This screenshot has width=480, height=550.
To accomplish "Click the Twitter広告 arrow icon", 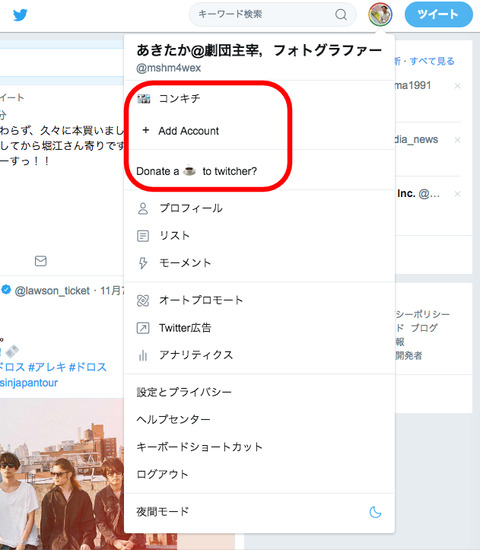I will click(143, 328).
